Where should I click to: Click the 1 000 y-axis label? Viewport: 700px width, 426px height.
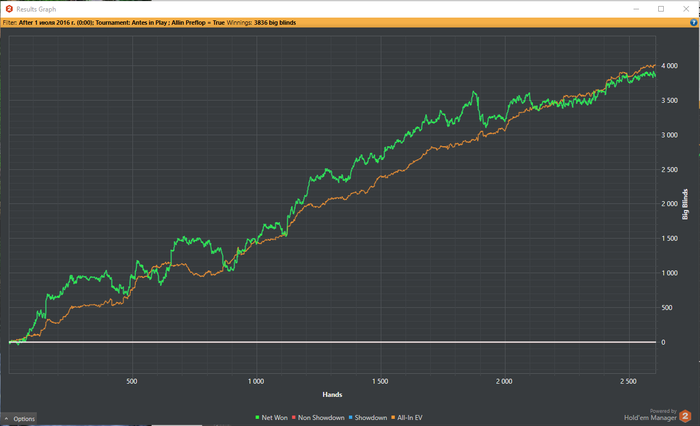[669, 273]
